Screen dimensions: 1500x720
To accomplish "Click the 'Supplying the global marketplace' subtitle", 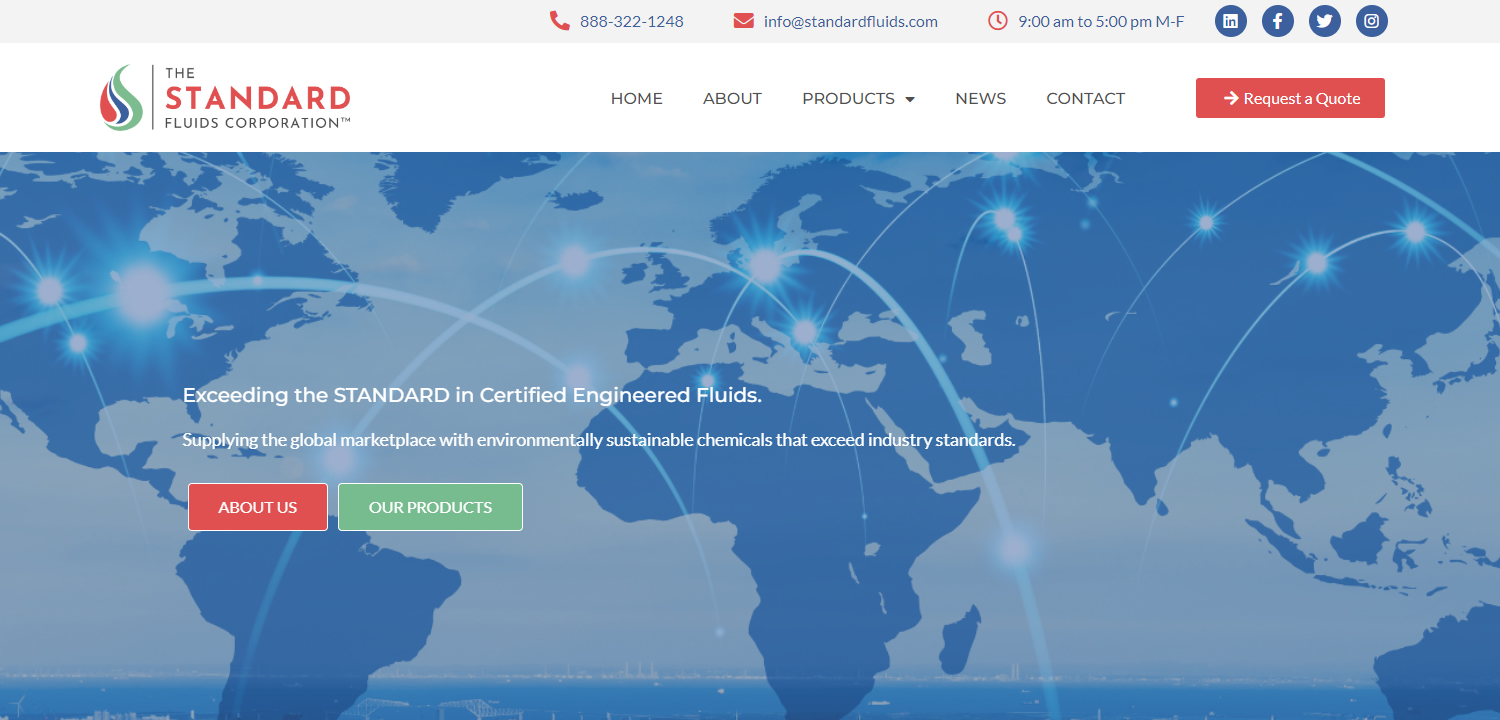I will click(x=599, y=440).
